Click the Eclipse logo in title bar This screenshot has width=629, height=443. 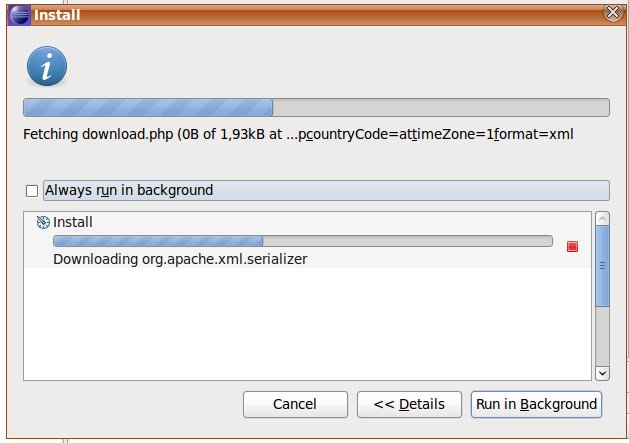18,13
